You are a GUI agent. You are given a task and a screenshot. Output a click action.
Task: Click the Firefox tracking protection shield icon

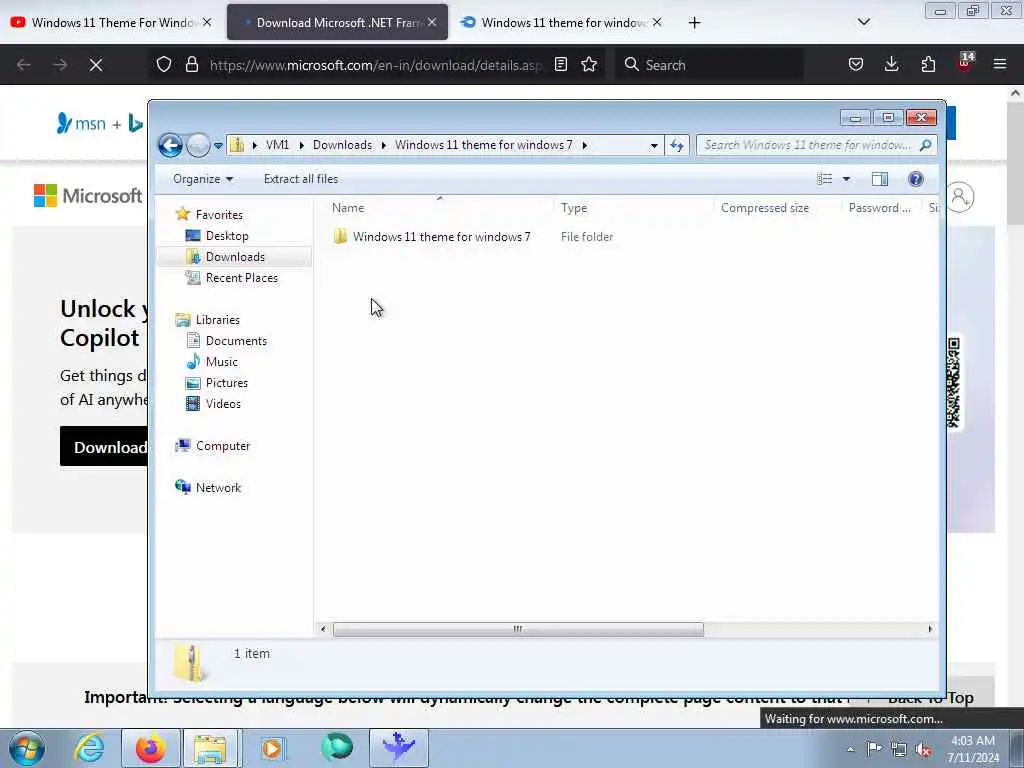tap(164, 64)
